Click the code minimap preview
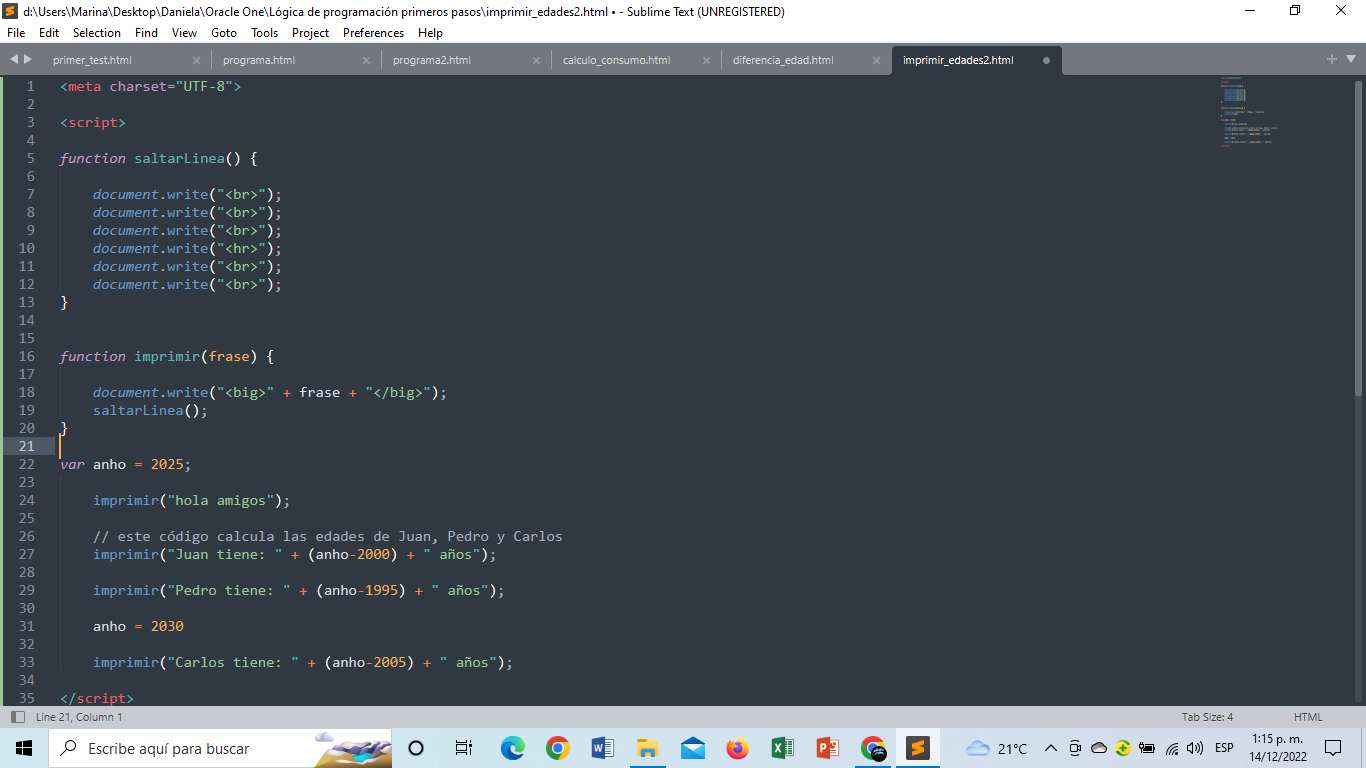 1248,111
